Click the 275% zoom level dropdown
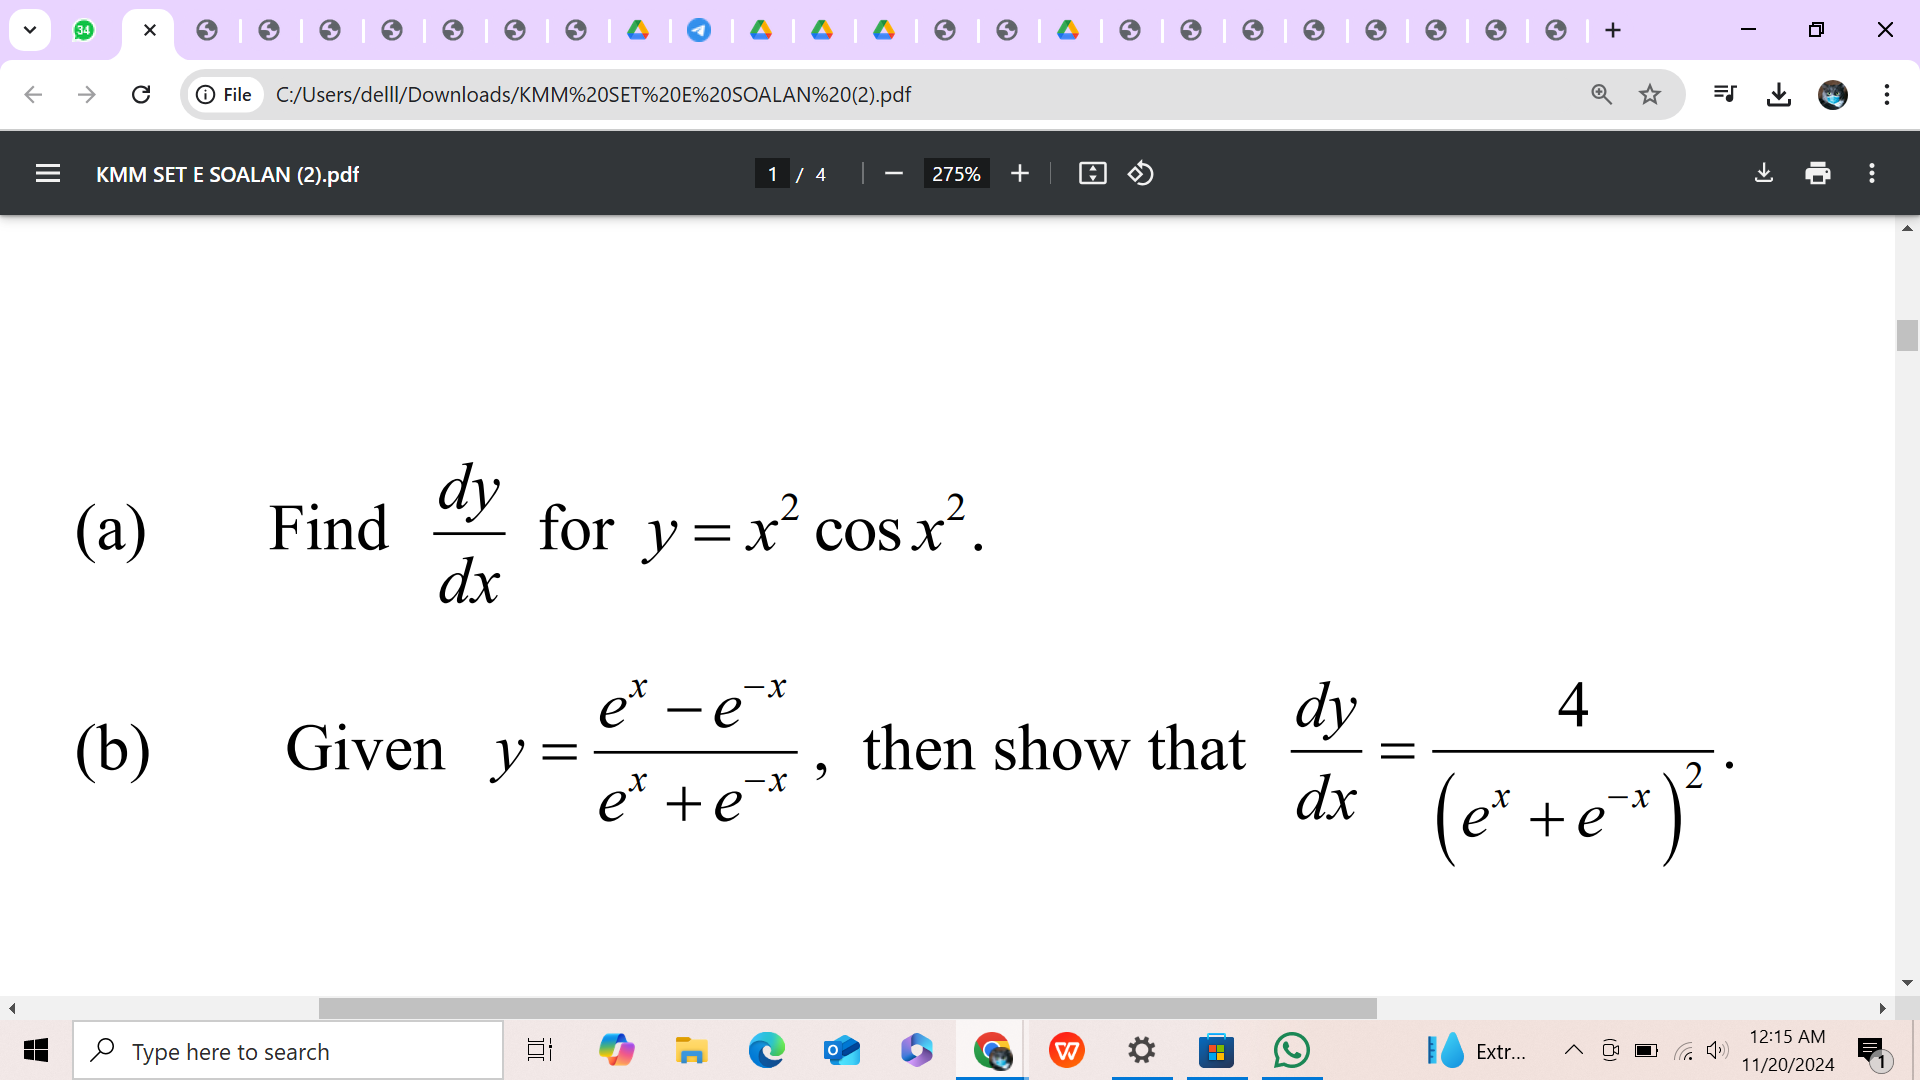Image resolution: width=1920 pixels, height=1080 pixels. click(x=955, y=173)
